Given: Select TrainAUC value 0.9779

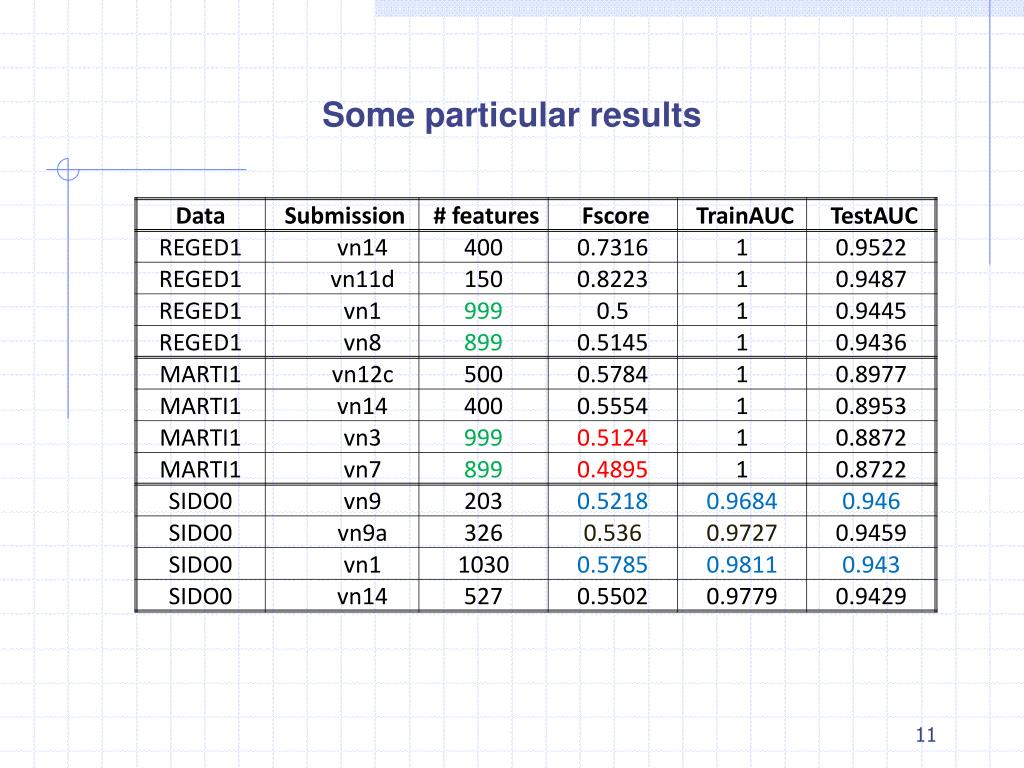Looking at the screenshot, I should (742, 596).
